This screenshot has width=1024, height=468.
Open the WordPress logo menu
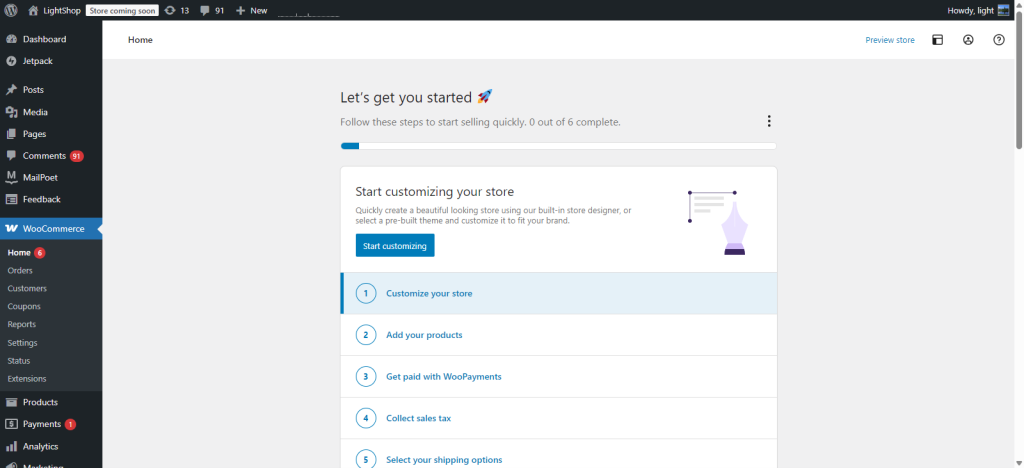point(10,10)
